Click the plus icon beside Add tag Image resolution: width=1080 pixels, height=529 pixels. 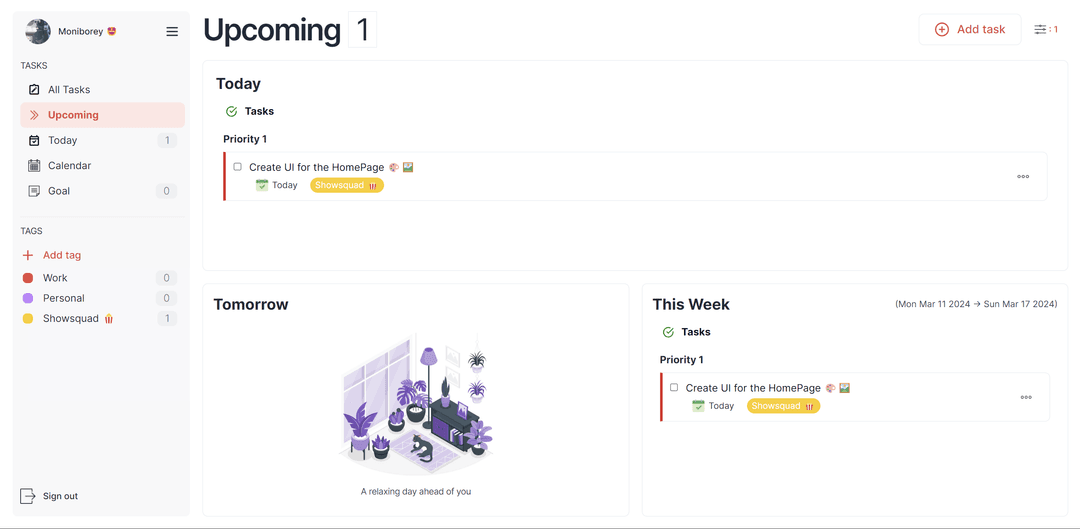[x=28, y=255]
